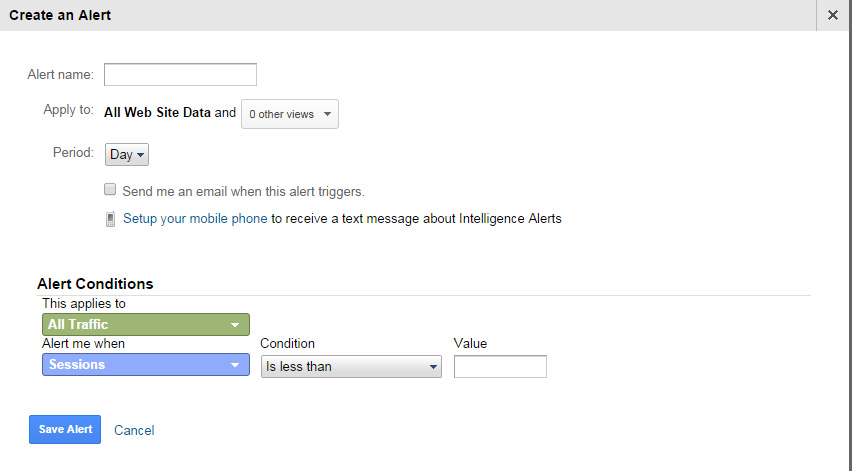Click the arrow on Sessions selector

click(235, 366)
